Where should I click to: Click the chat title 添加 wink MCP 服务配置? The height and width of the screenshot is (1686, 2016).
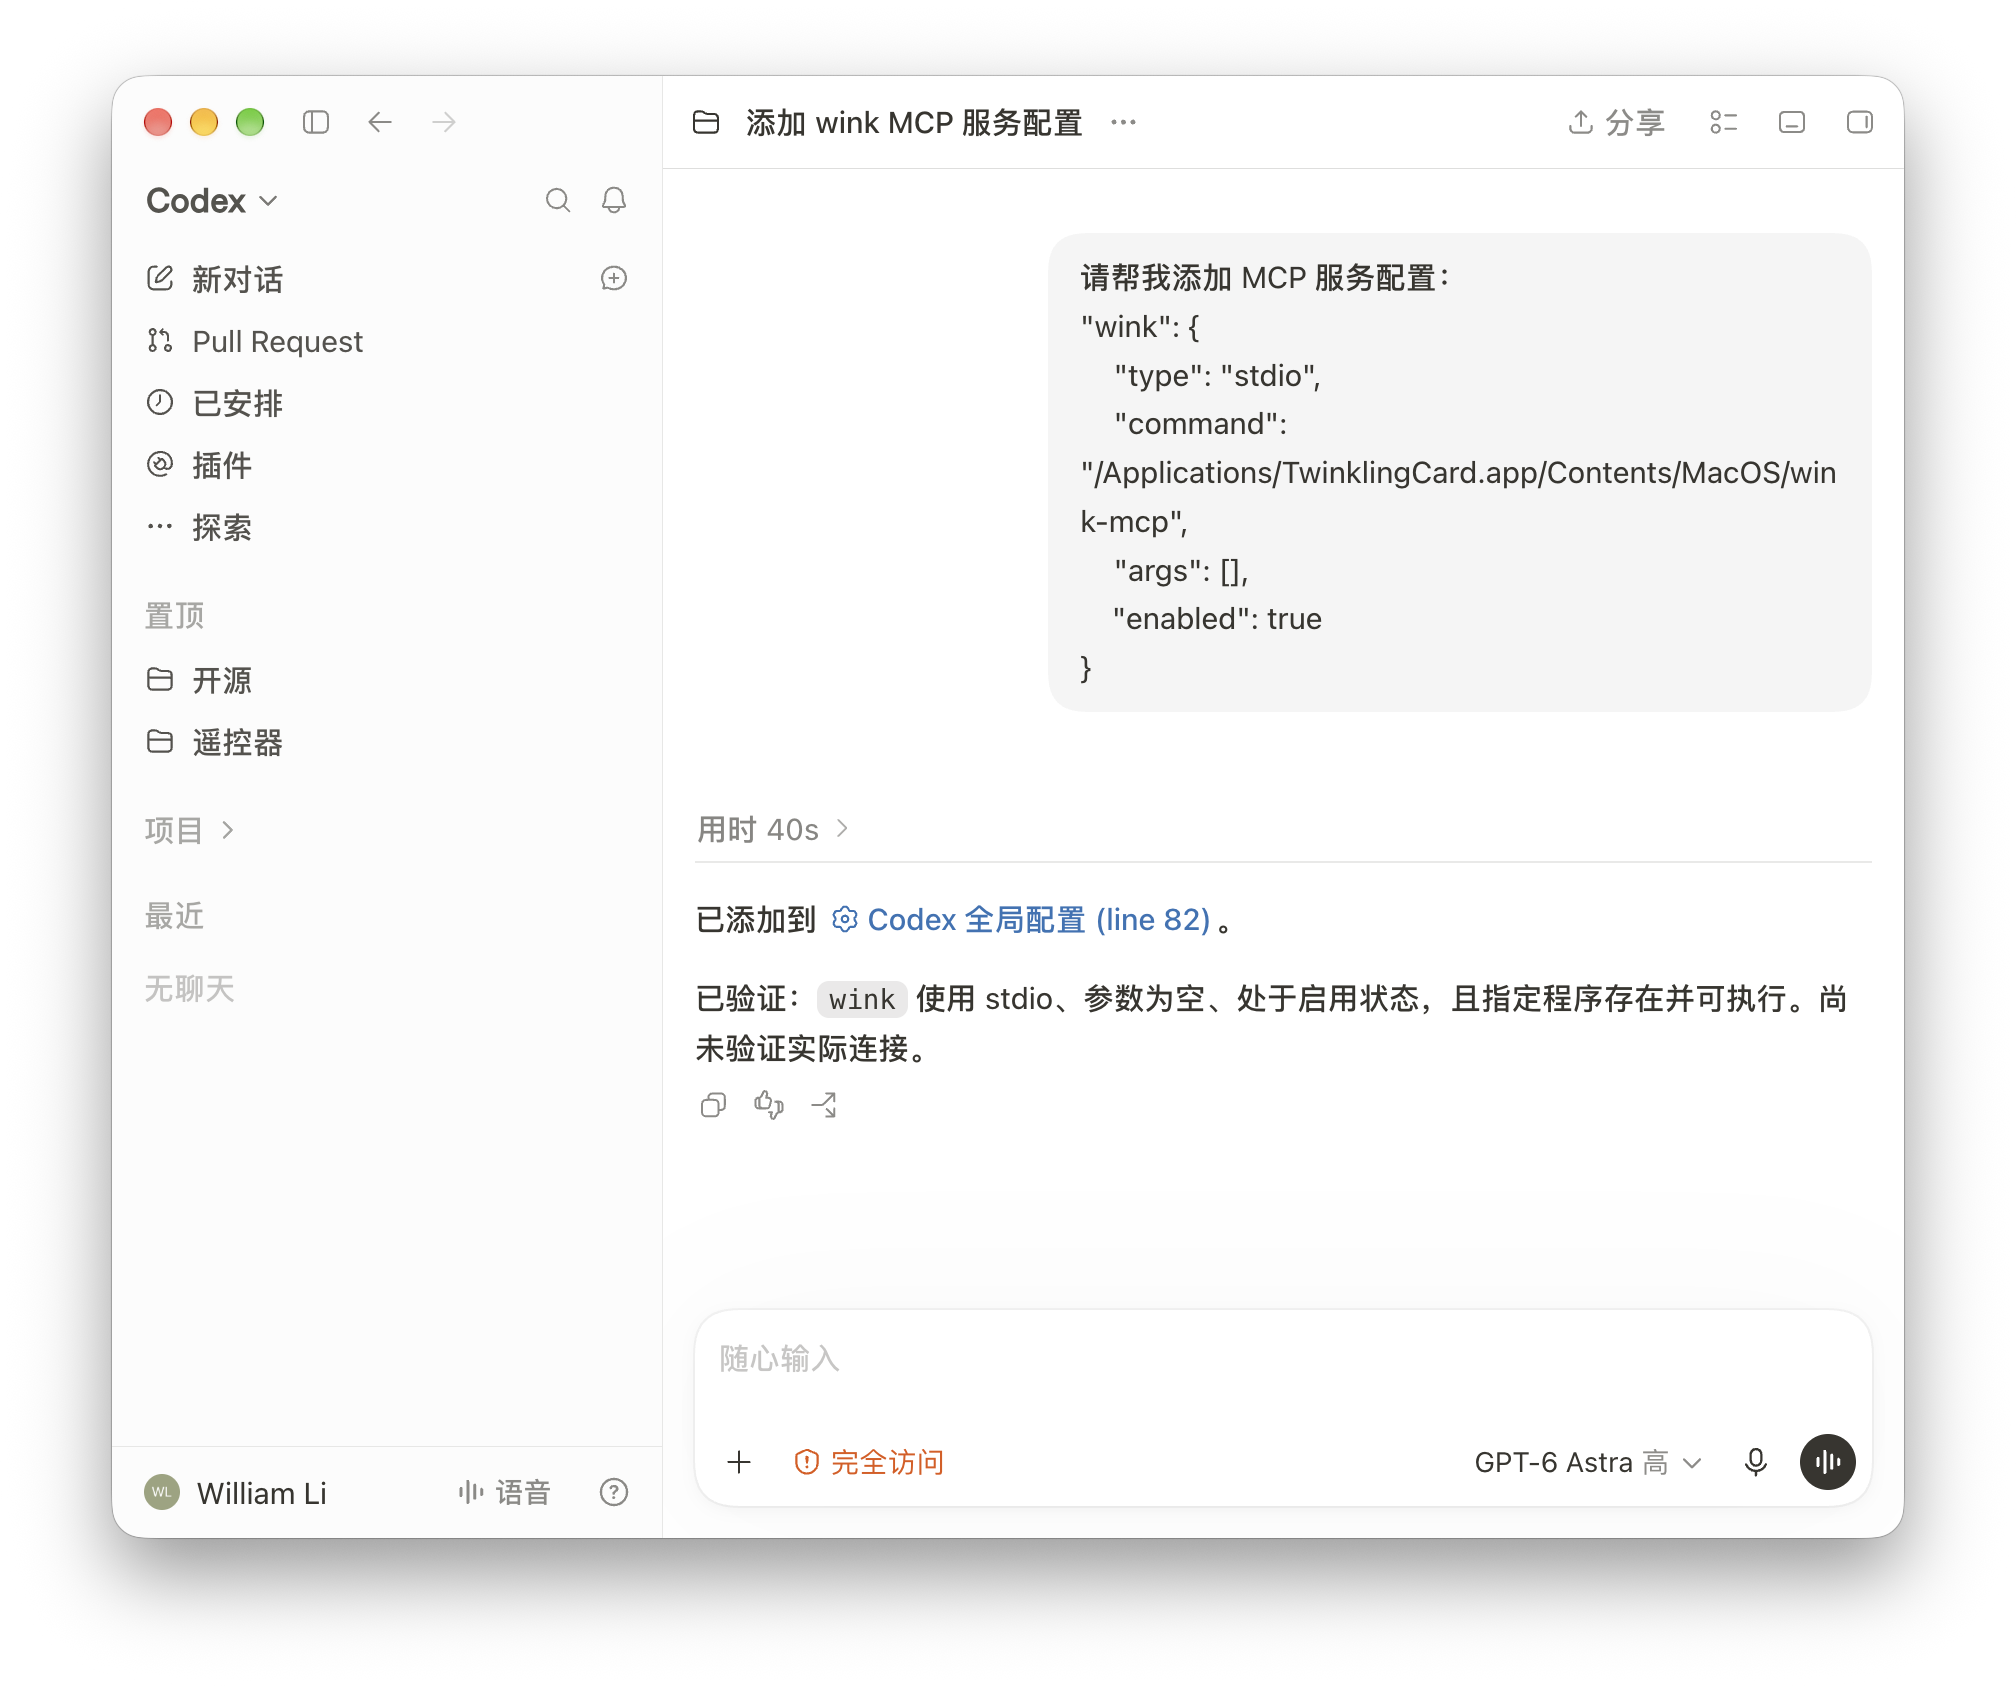coord(914,122)
